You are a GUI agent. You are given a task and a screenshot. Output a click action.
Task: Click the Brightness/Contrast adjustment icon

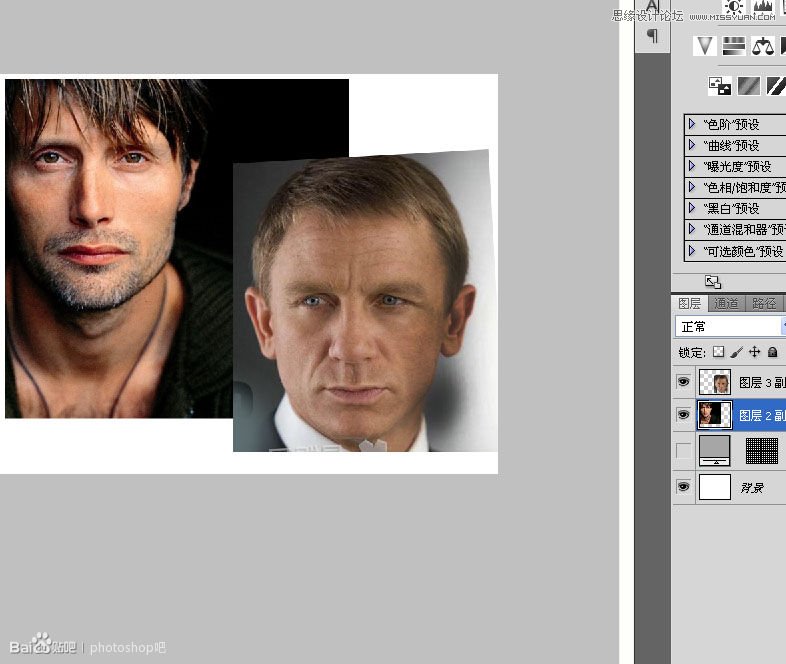pyautogui.click(x=734, y=6)
